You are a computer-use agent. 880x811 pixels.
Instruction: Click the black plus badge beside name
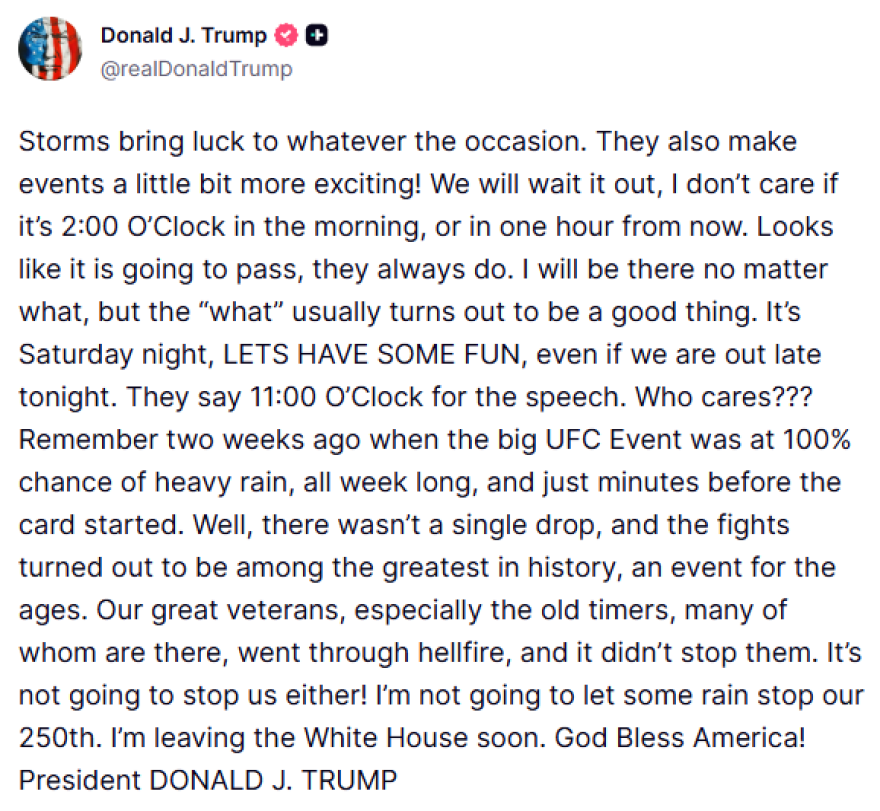click(317, 35)
